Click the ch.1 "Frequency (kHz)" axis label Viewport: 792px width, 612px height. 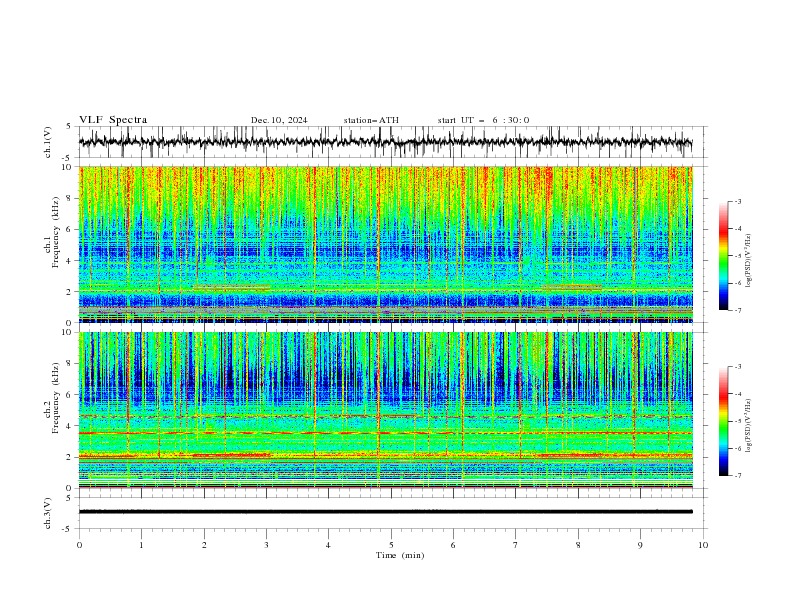pyautogui.click(x=55, y=232)
